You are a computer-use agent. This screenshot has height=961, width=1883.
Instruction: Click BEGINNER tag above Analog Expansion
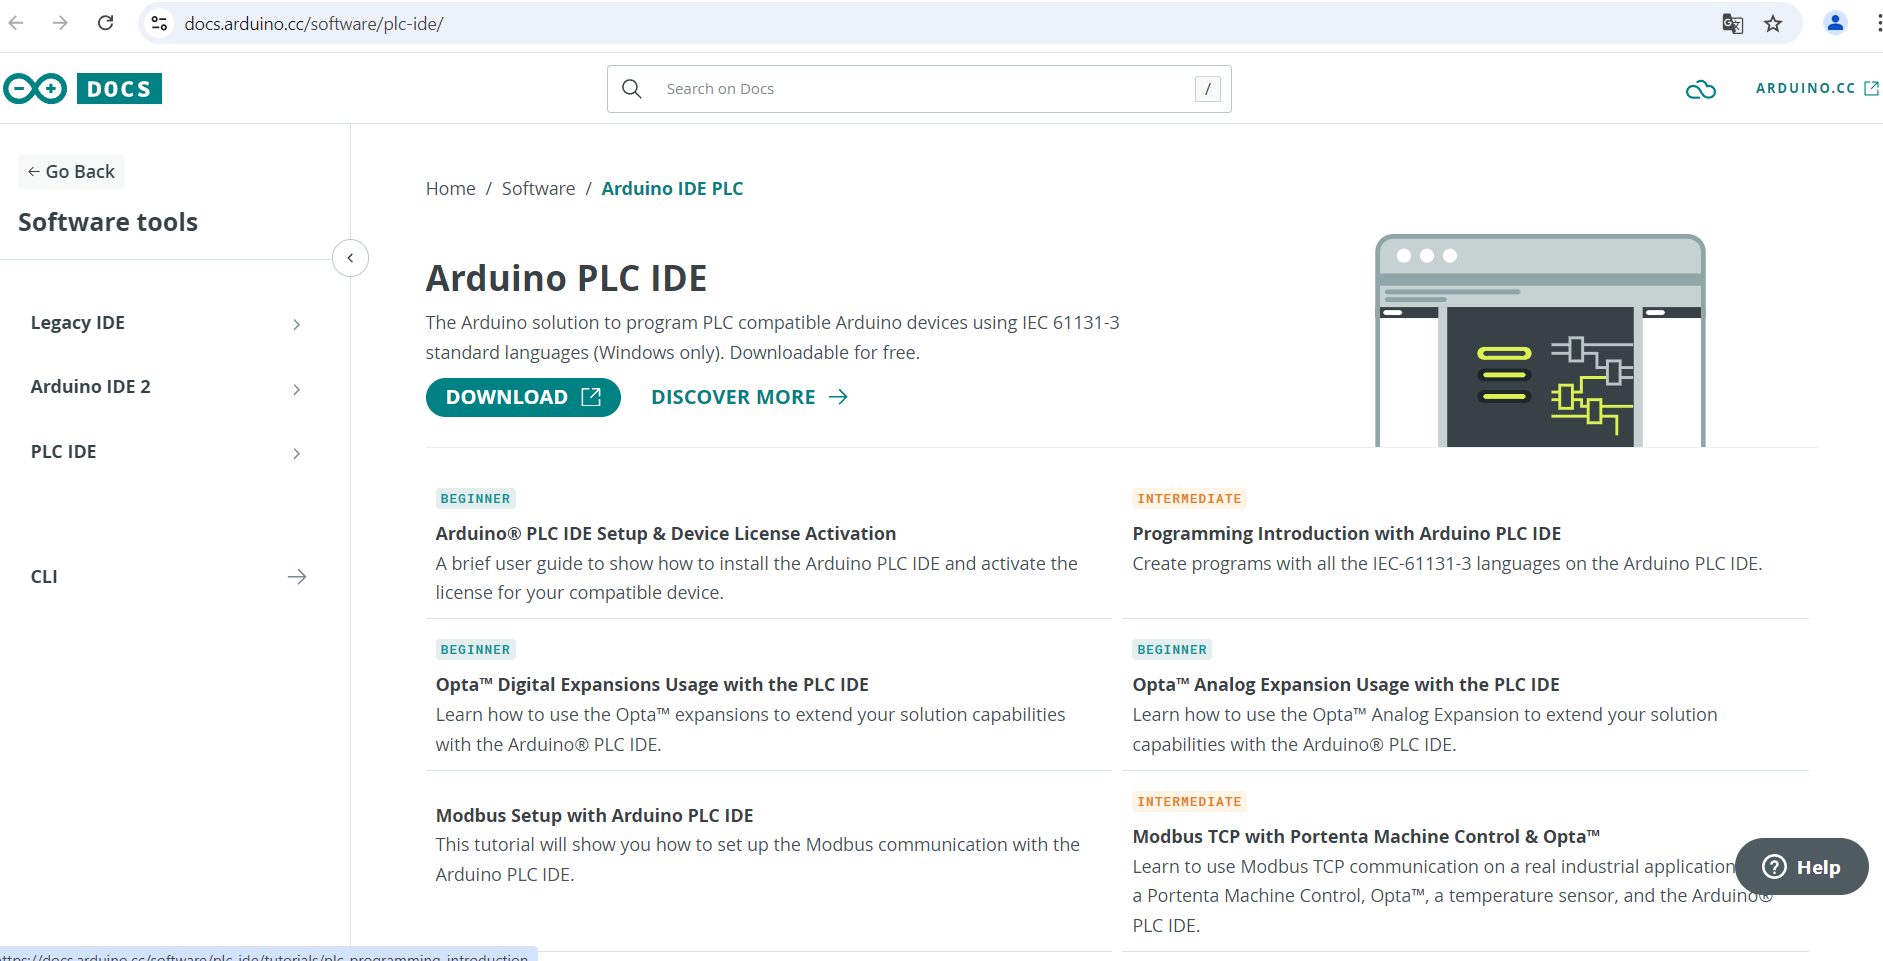click(1172, 650)
